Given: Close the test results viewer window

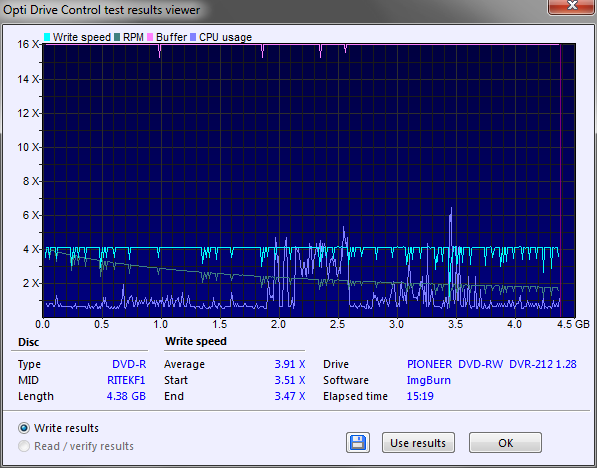Looking at the screenshot, I should (x=572, y=6).
